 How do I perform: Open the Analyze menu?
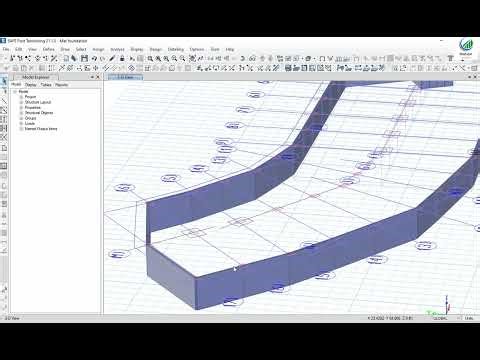click(x=117, y=49)
